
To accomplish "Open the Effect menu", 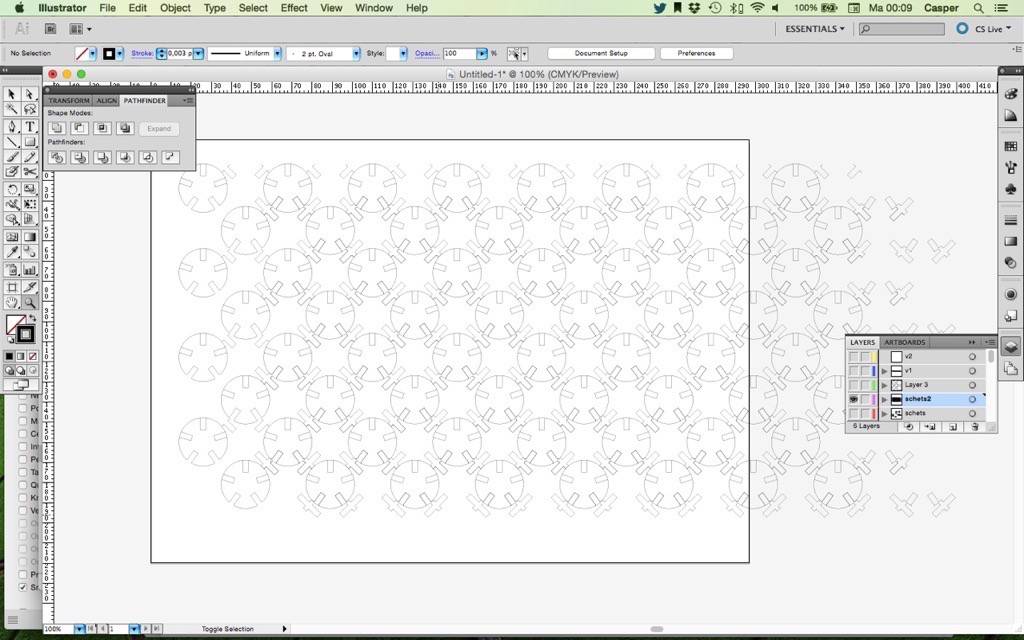I will pos(294,8).
